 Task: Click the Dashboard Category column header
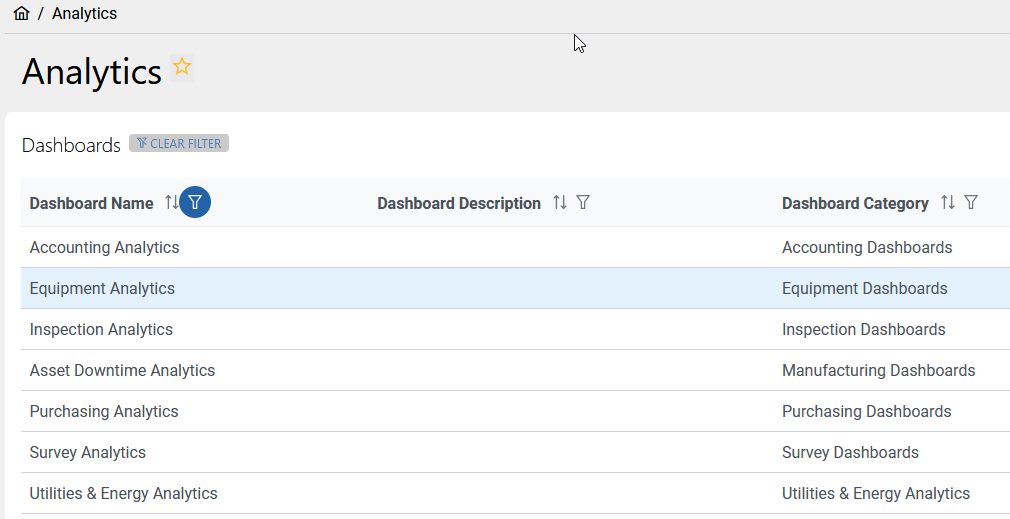point(855,204)
